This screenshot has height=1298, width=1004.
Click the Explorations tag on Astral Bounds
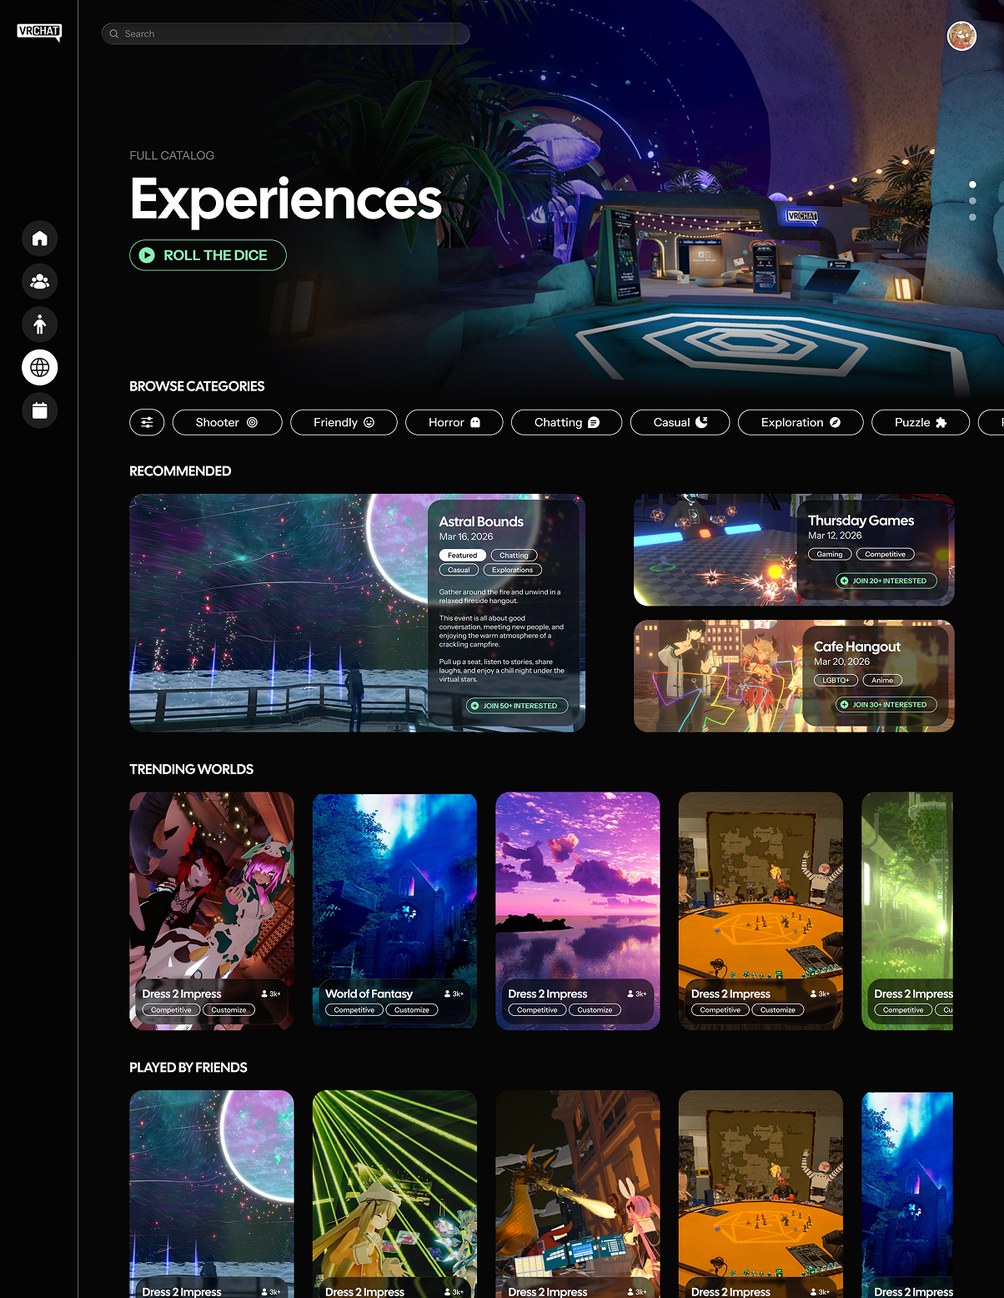click(512, 570)
